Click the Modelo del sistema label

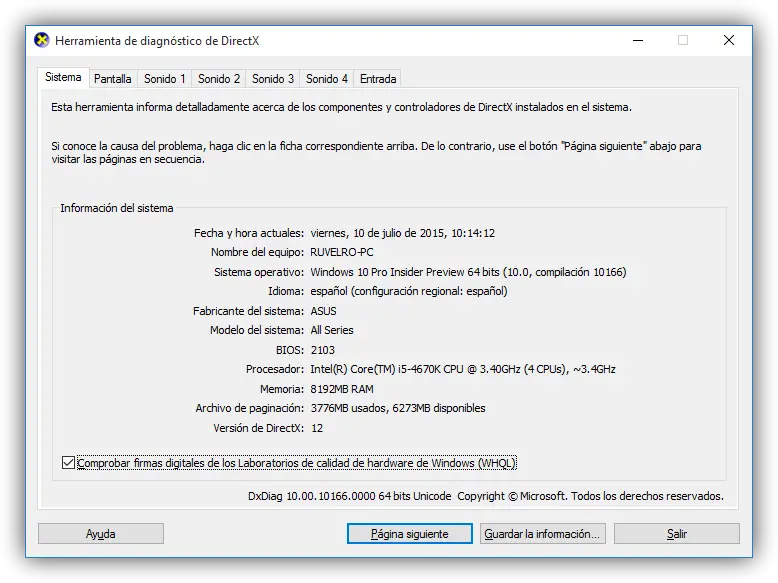click(257, 330)
